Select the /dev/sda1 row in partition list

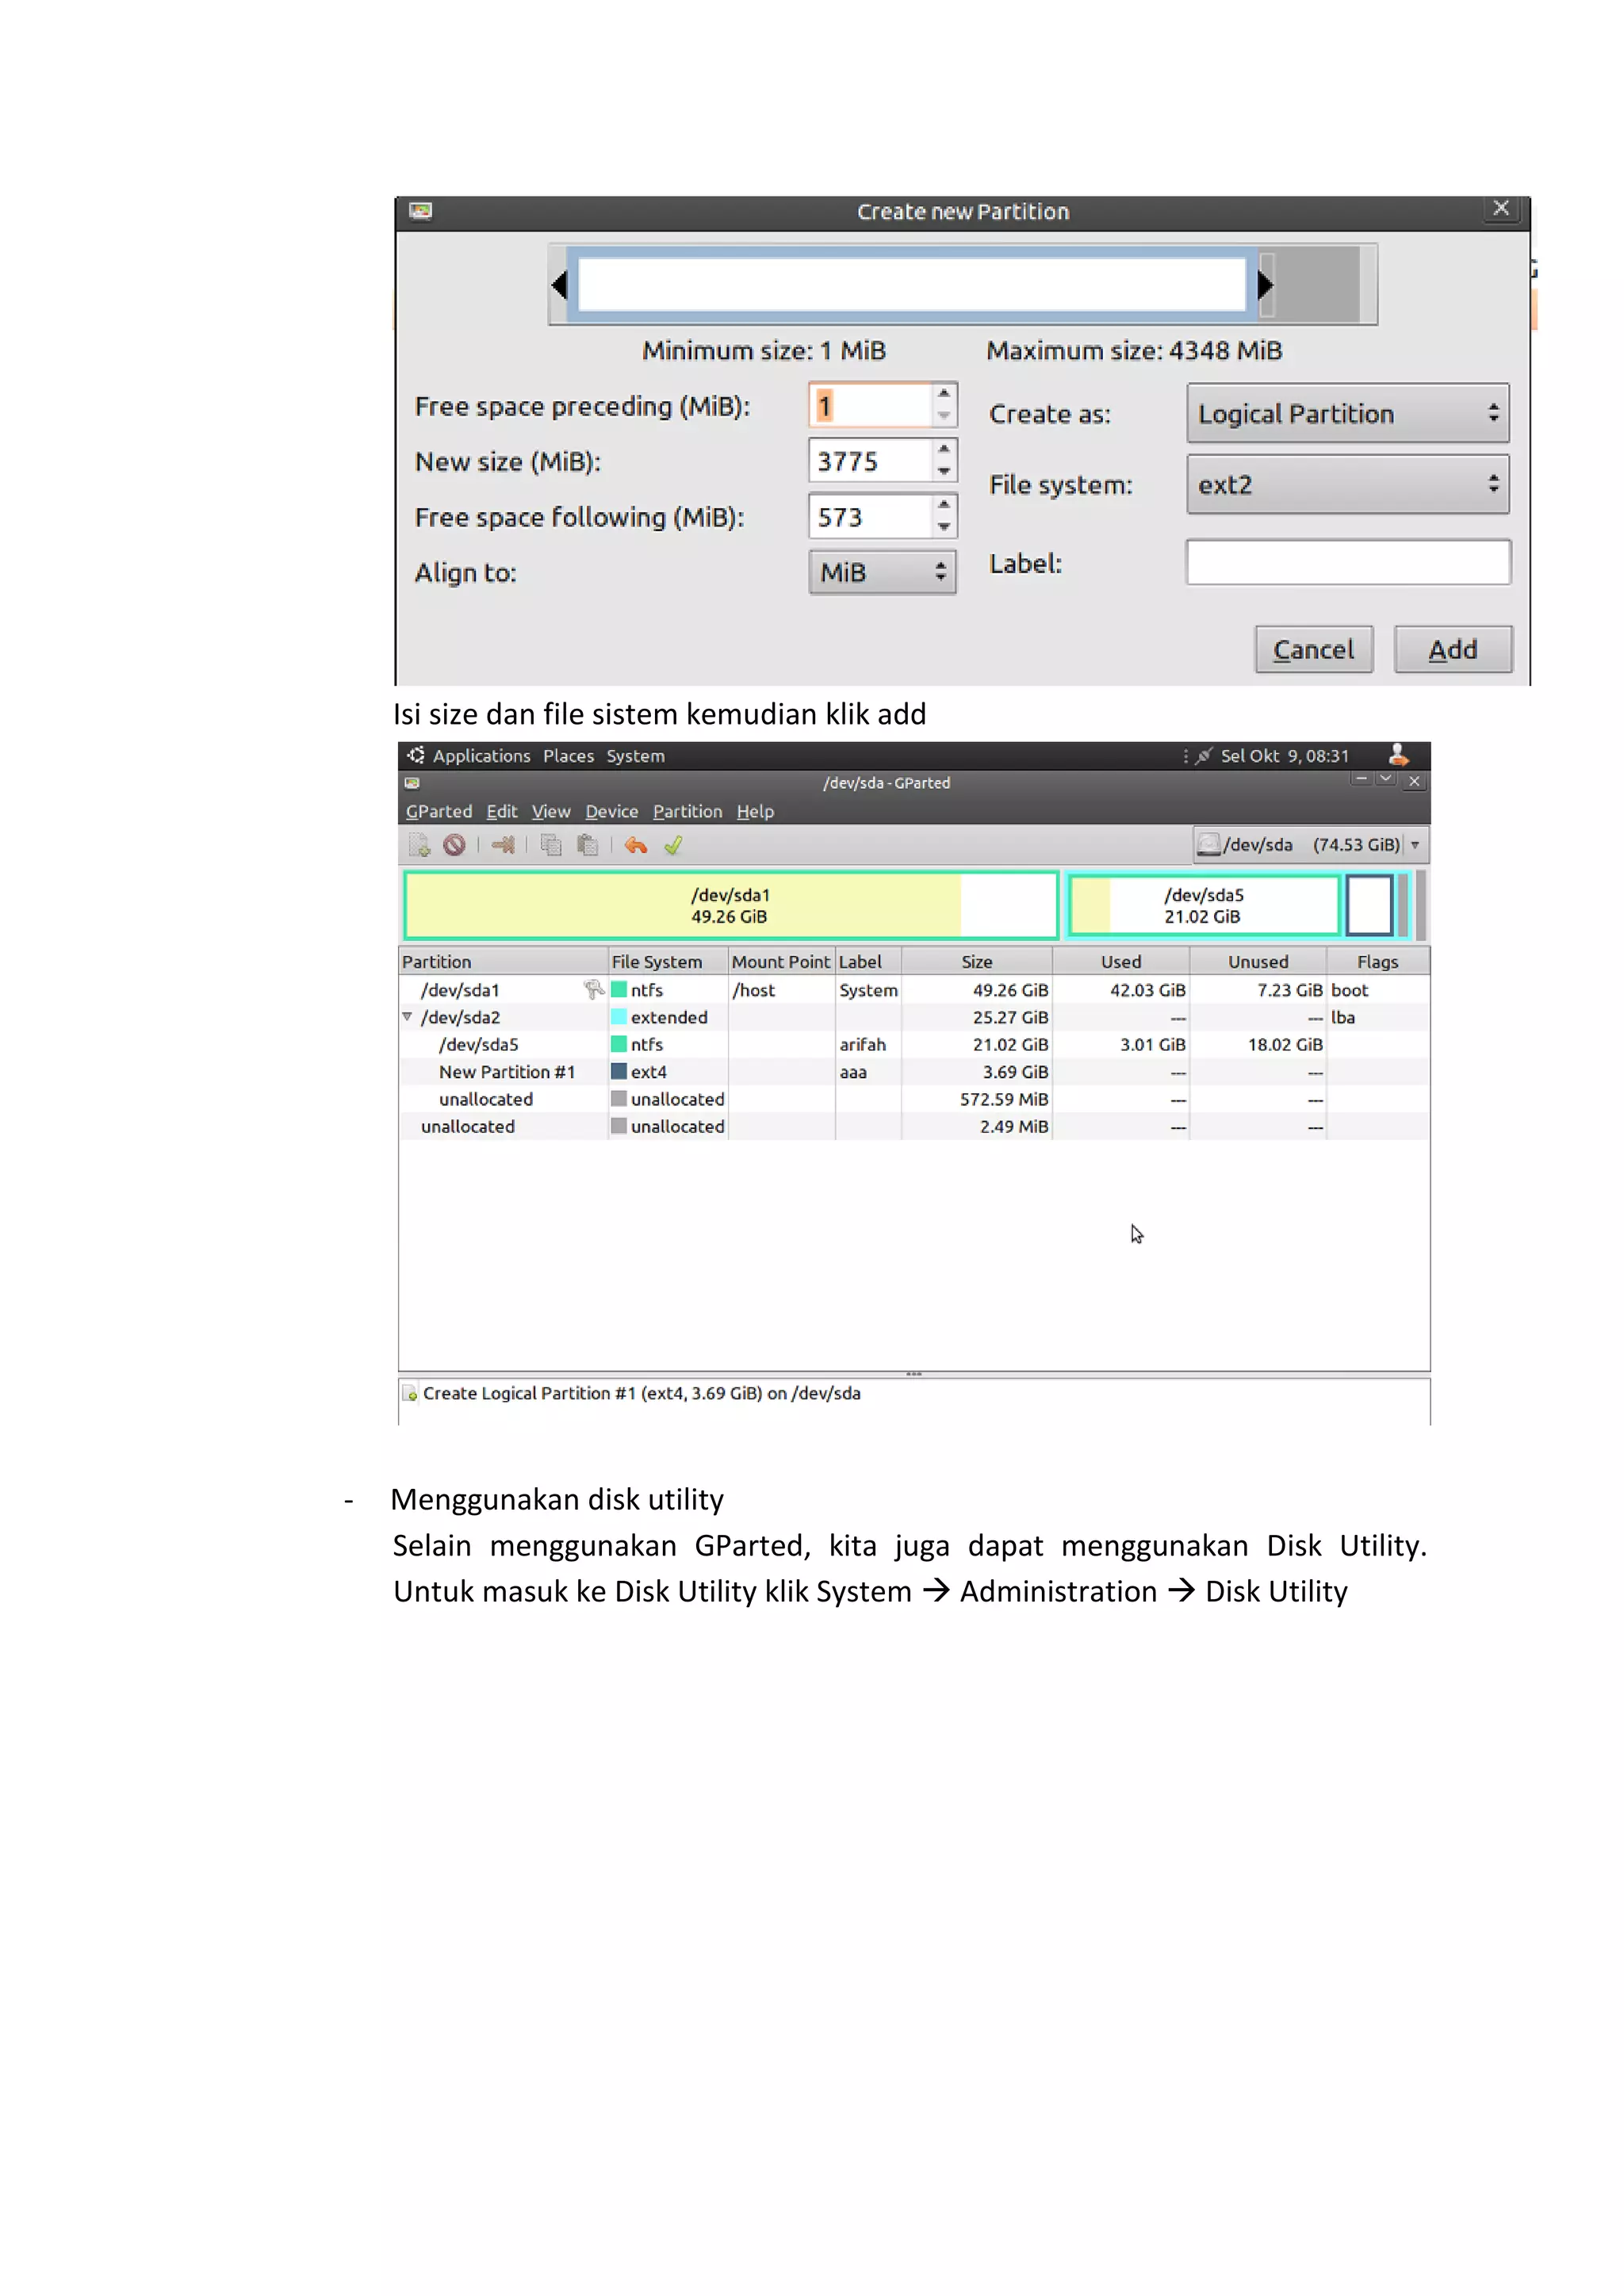point(913,990)
